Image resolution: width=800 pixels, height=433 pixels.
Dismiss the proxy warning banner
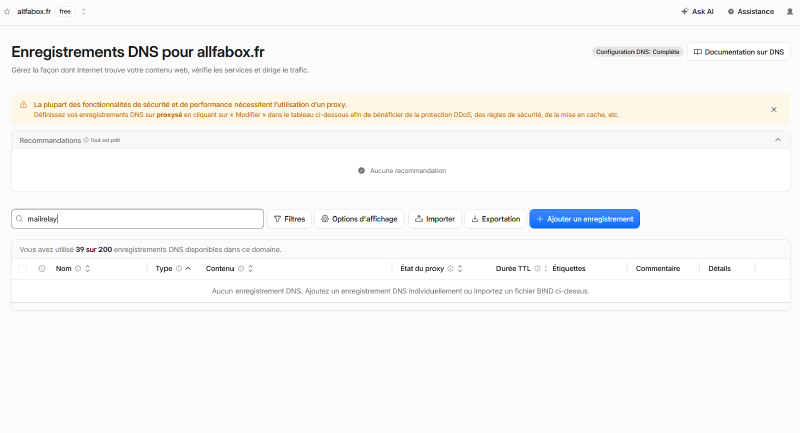[x=773, y=110]
